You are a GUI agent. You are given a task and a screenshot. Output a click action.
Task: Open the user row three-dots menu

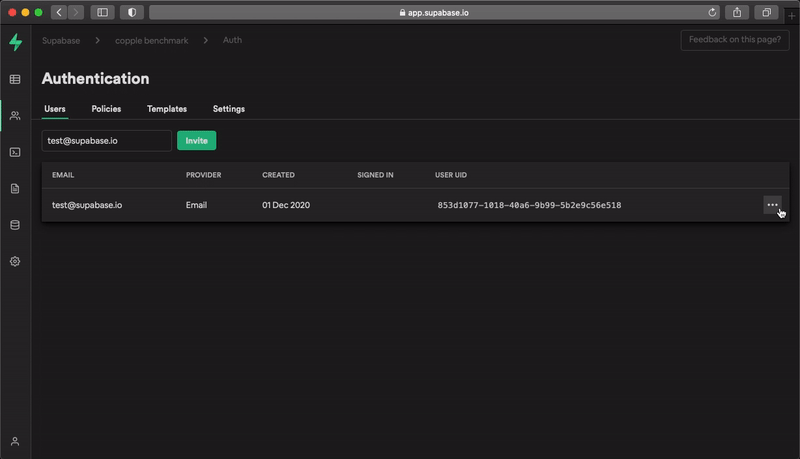[x=772, y=205]
